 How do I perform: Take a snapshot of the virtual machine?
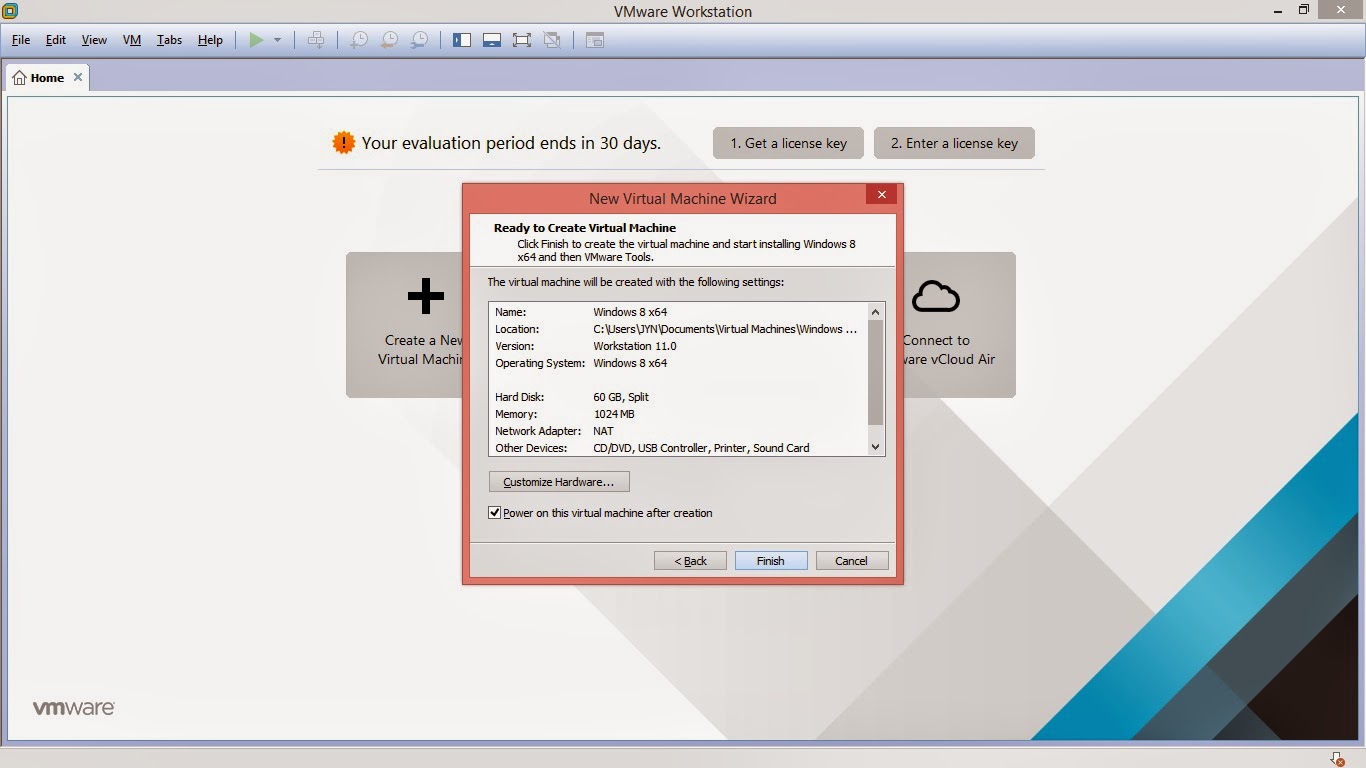(359, 40)
